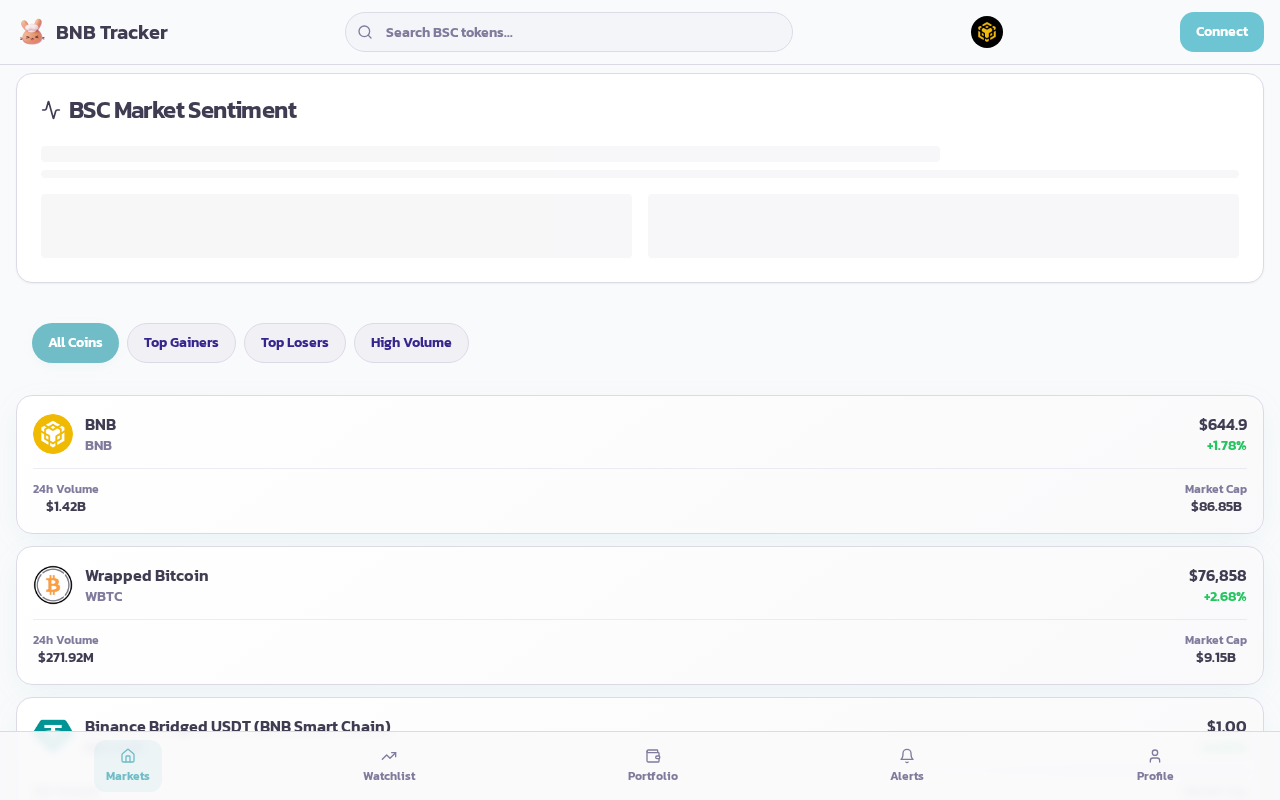Open the Portfolio tab label
Screen dimensions: 1280x800
(x=653, y=776)
